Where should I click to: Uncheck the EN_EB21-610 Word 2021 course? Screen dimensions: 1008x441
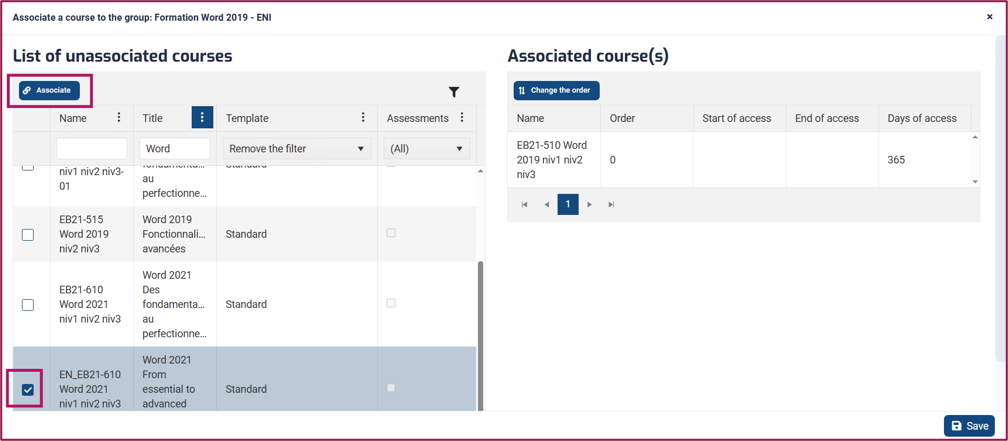28,389
